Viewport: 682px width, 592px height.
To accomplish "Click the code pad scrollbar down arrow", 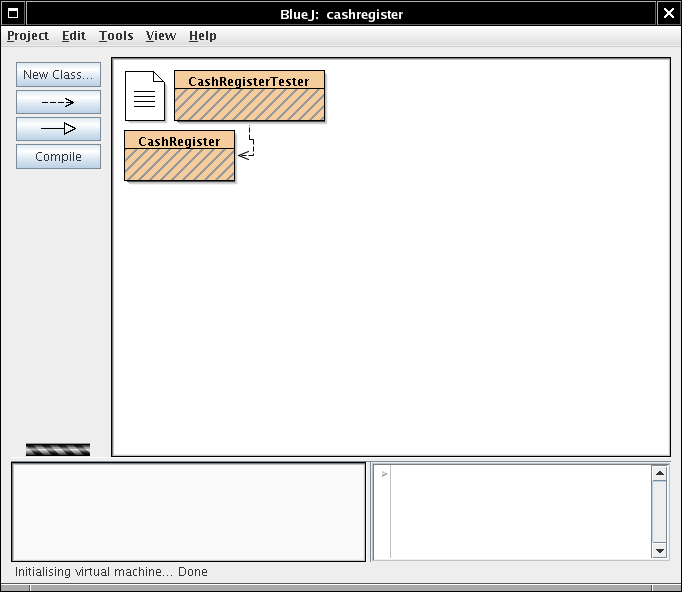I will (659, 550).
